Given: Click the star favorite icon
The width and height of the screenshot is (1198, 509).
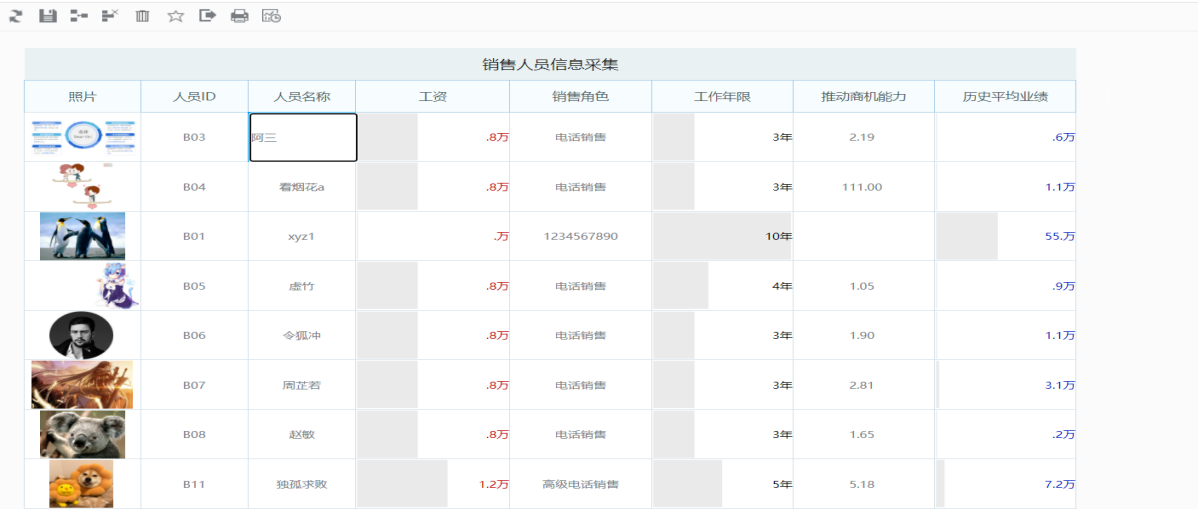Looking at the screenshot, I should [x=176, y=15].
